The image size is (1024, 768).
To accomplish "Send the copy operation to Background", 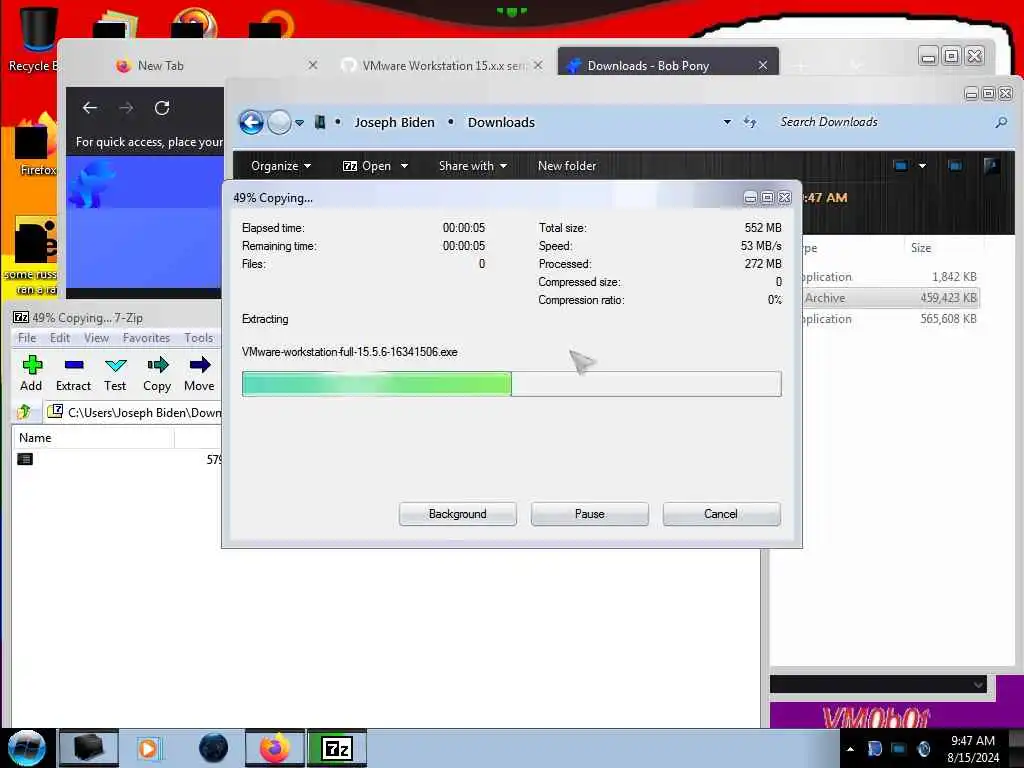I will pos(457,514).
